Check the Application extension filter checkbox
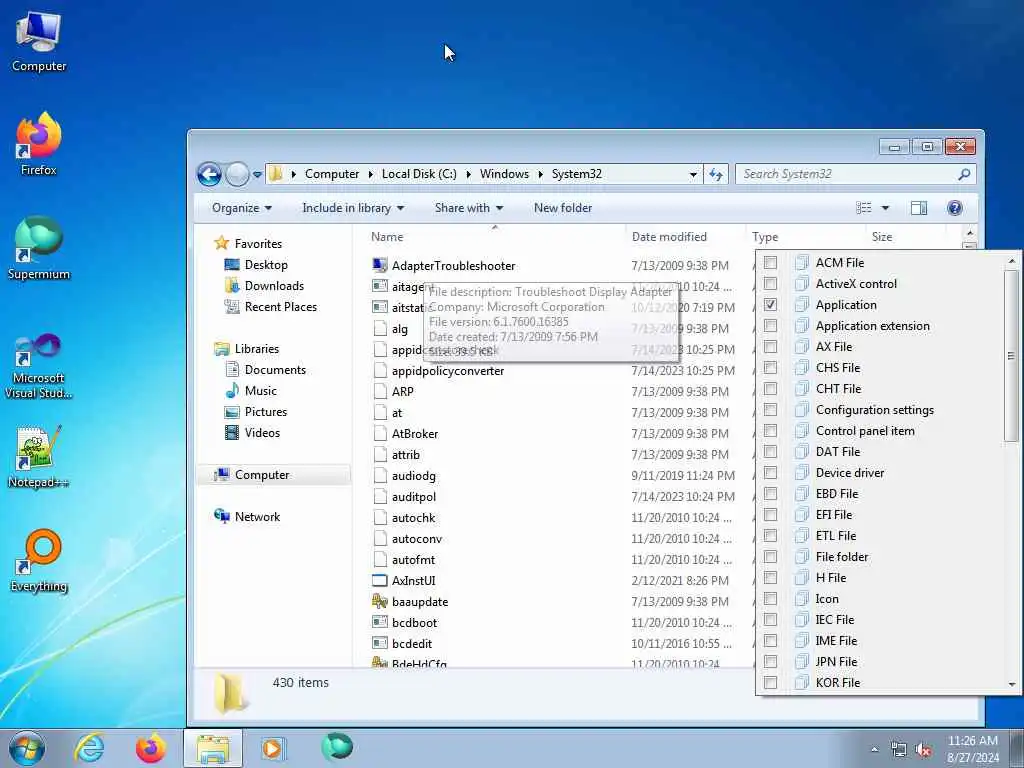Image resolution: width=1024 pixels, height=768 pixels. point(771,325)
